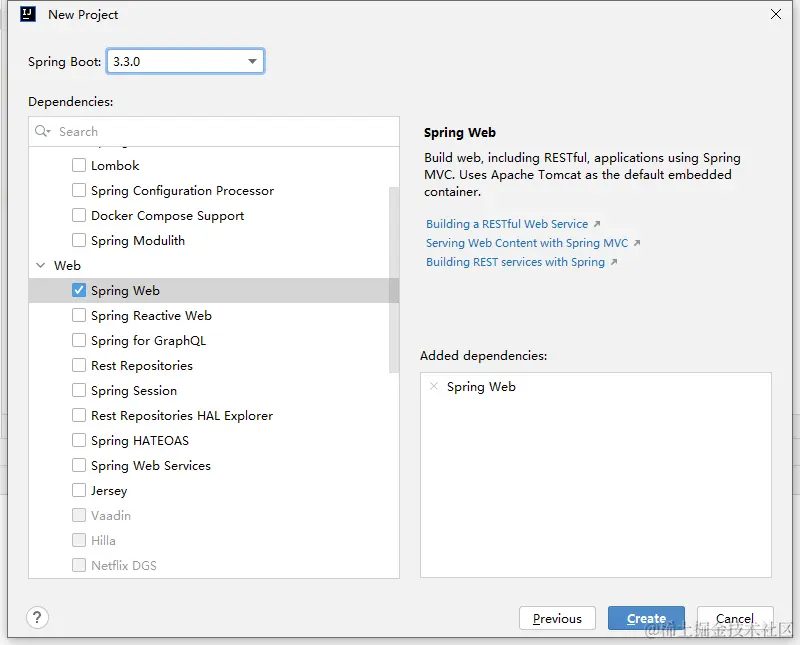This screenshot has width=800, height=645.
Task: Open Building a RESTful Web Service link
Action: click(507, 224)
